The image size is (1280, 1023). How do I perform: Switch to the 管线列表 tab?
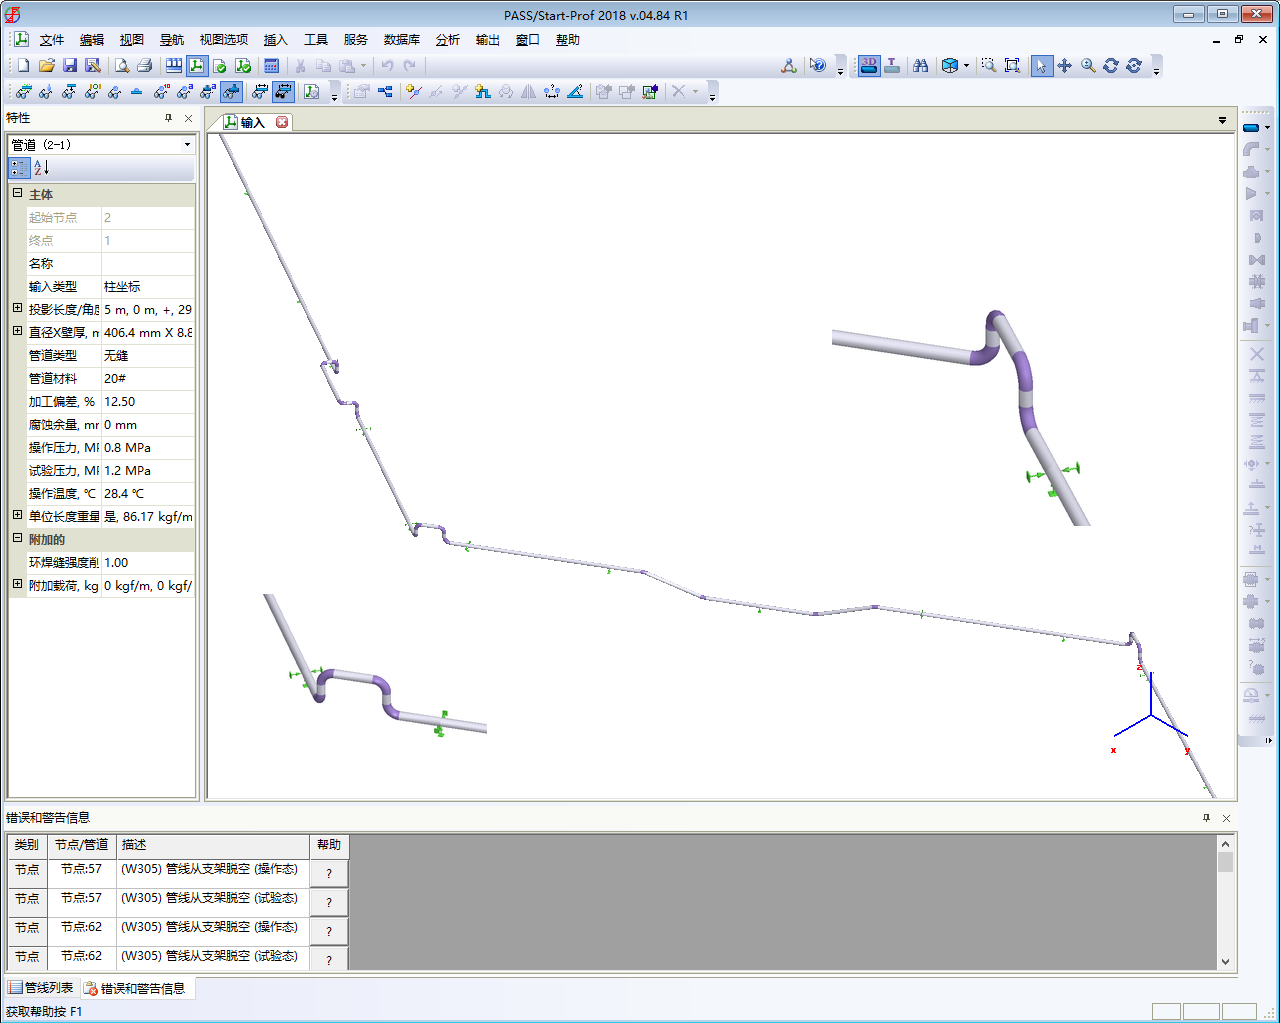41,988
